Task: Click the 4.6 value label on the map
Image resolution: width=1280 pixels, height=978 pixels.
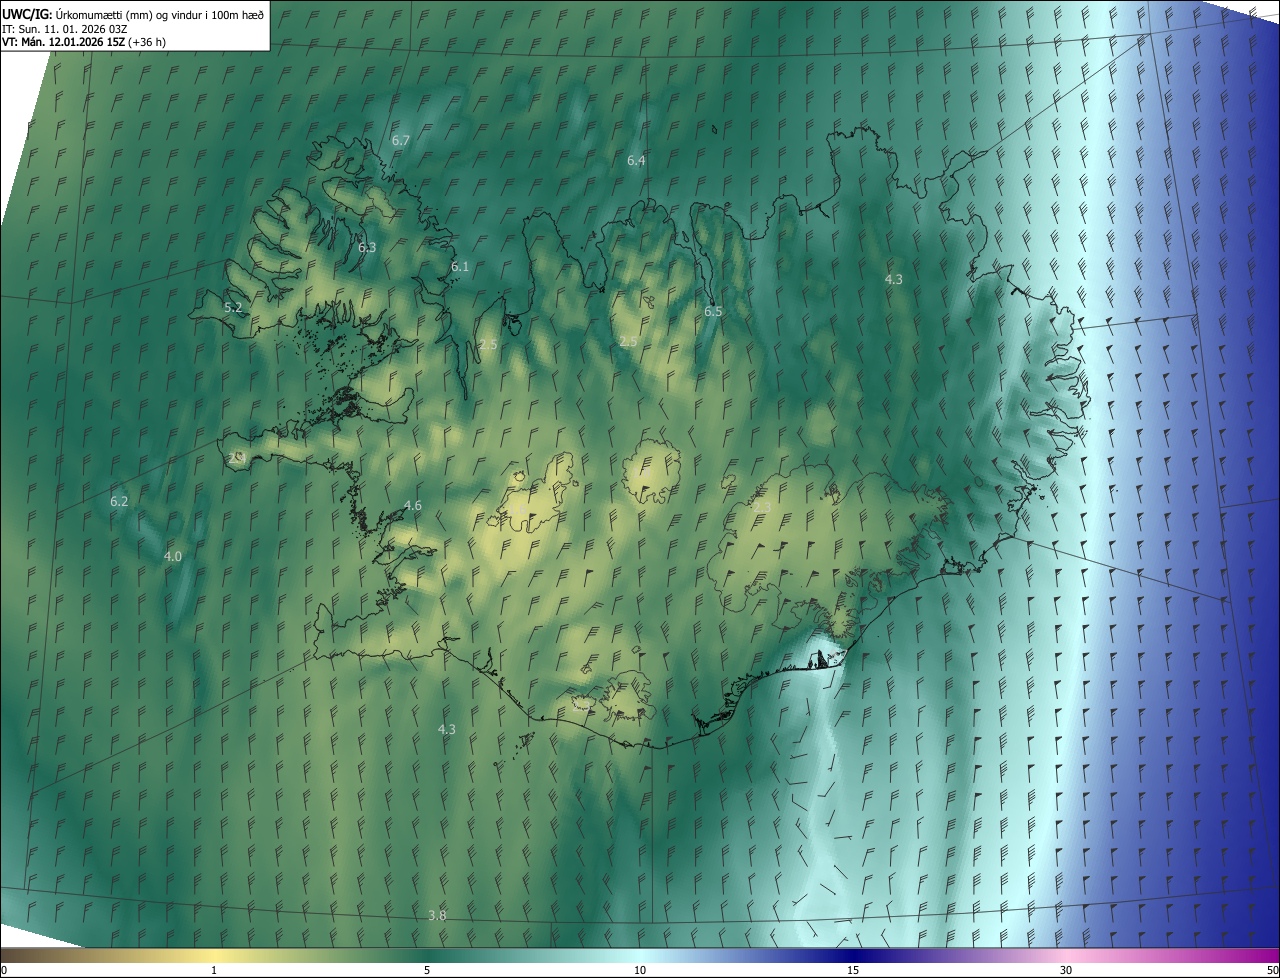Action: pos(412,506)
